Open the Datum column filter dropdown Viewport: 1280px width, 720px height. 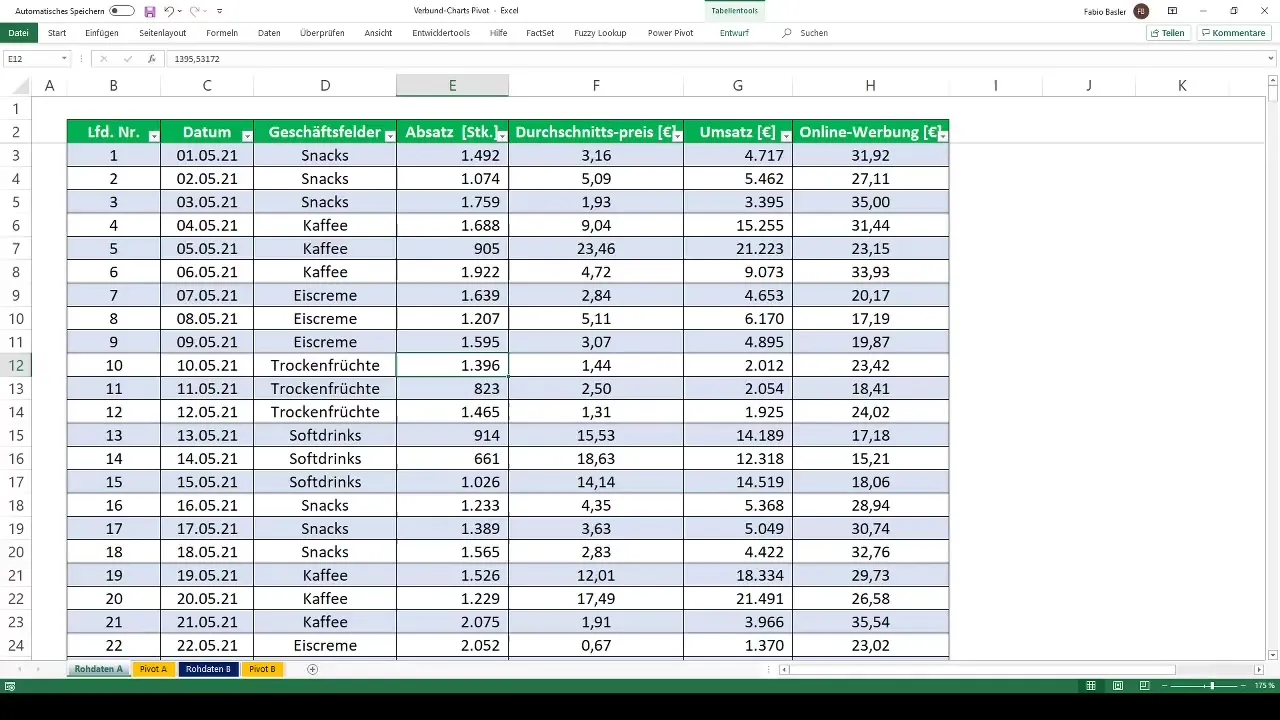pyautogui.click(x=246, y=135)
